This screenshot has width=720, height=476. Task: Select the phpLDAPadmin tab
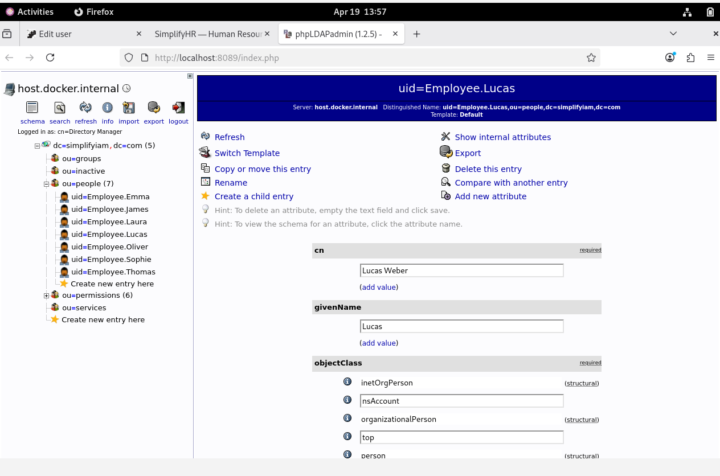click(341, 34)
